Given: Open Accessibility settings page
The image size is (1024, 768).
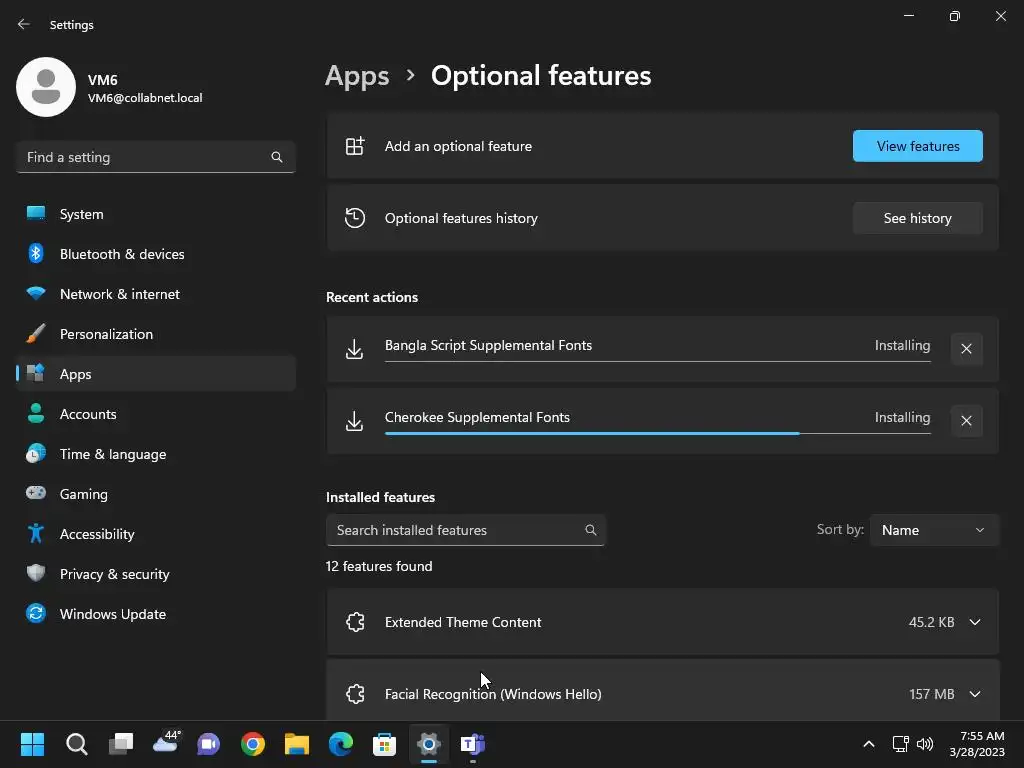Looking at the screenshot, I should pos(96,534).
